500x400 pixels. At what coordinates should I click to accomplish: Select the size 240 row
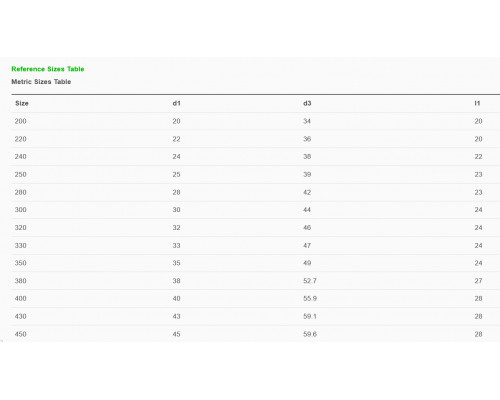pos(256,157)
